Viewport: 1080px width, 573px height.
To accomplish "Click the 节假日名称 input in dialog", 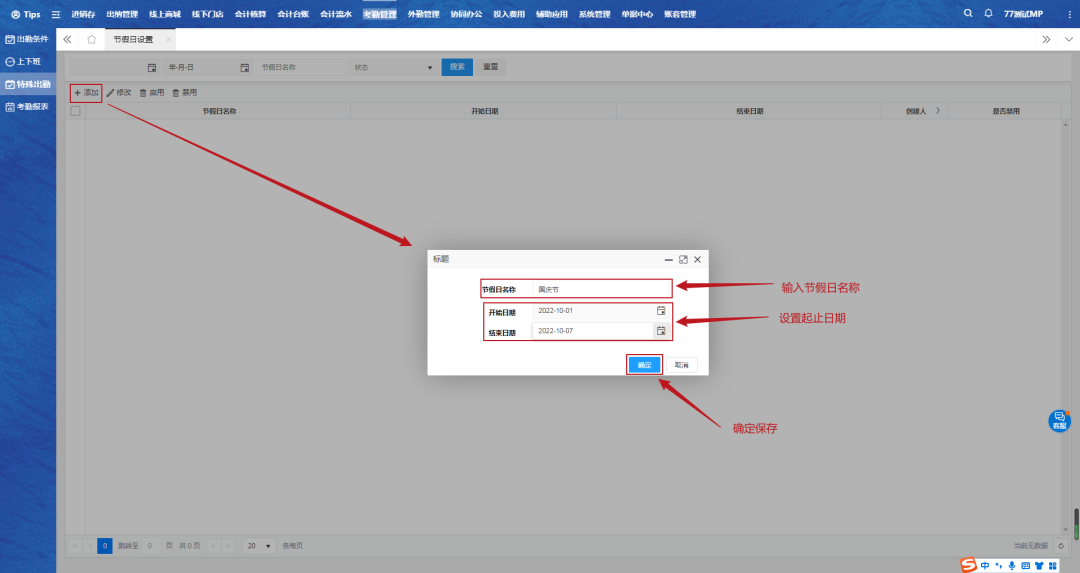I will [600, 289].
